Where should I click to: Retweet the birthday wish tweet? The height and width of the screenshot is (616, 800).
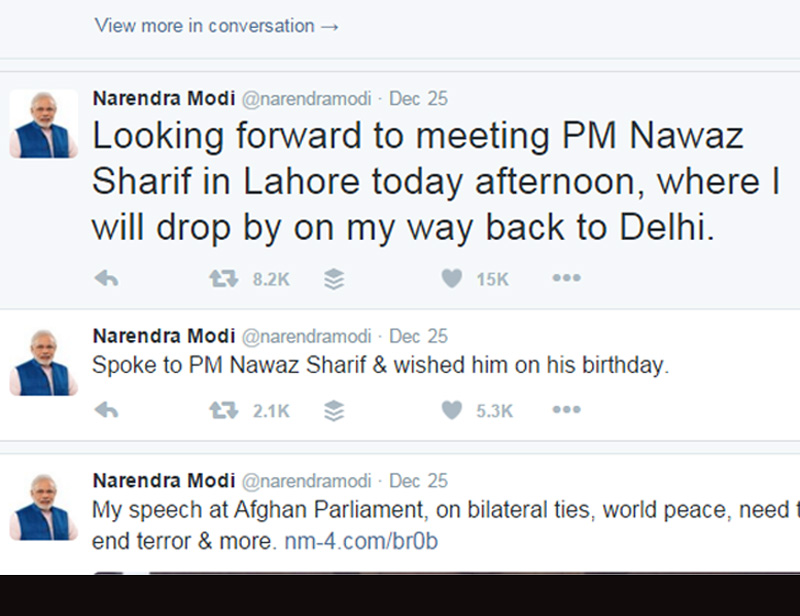[x=225, y=409]
